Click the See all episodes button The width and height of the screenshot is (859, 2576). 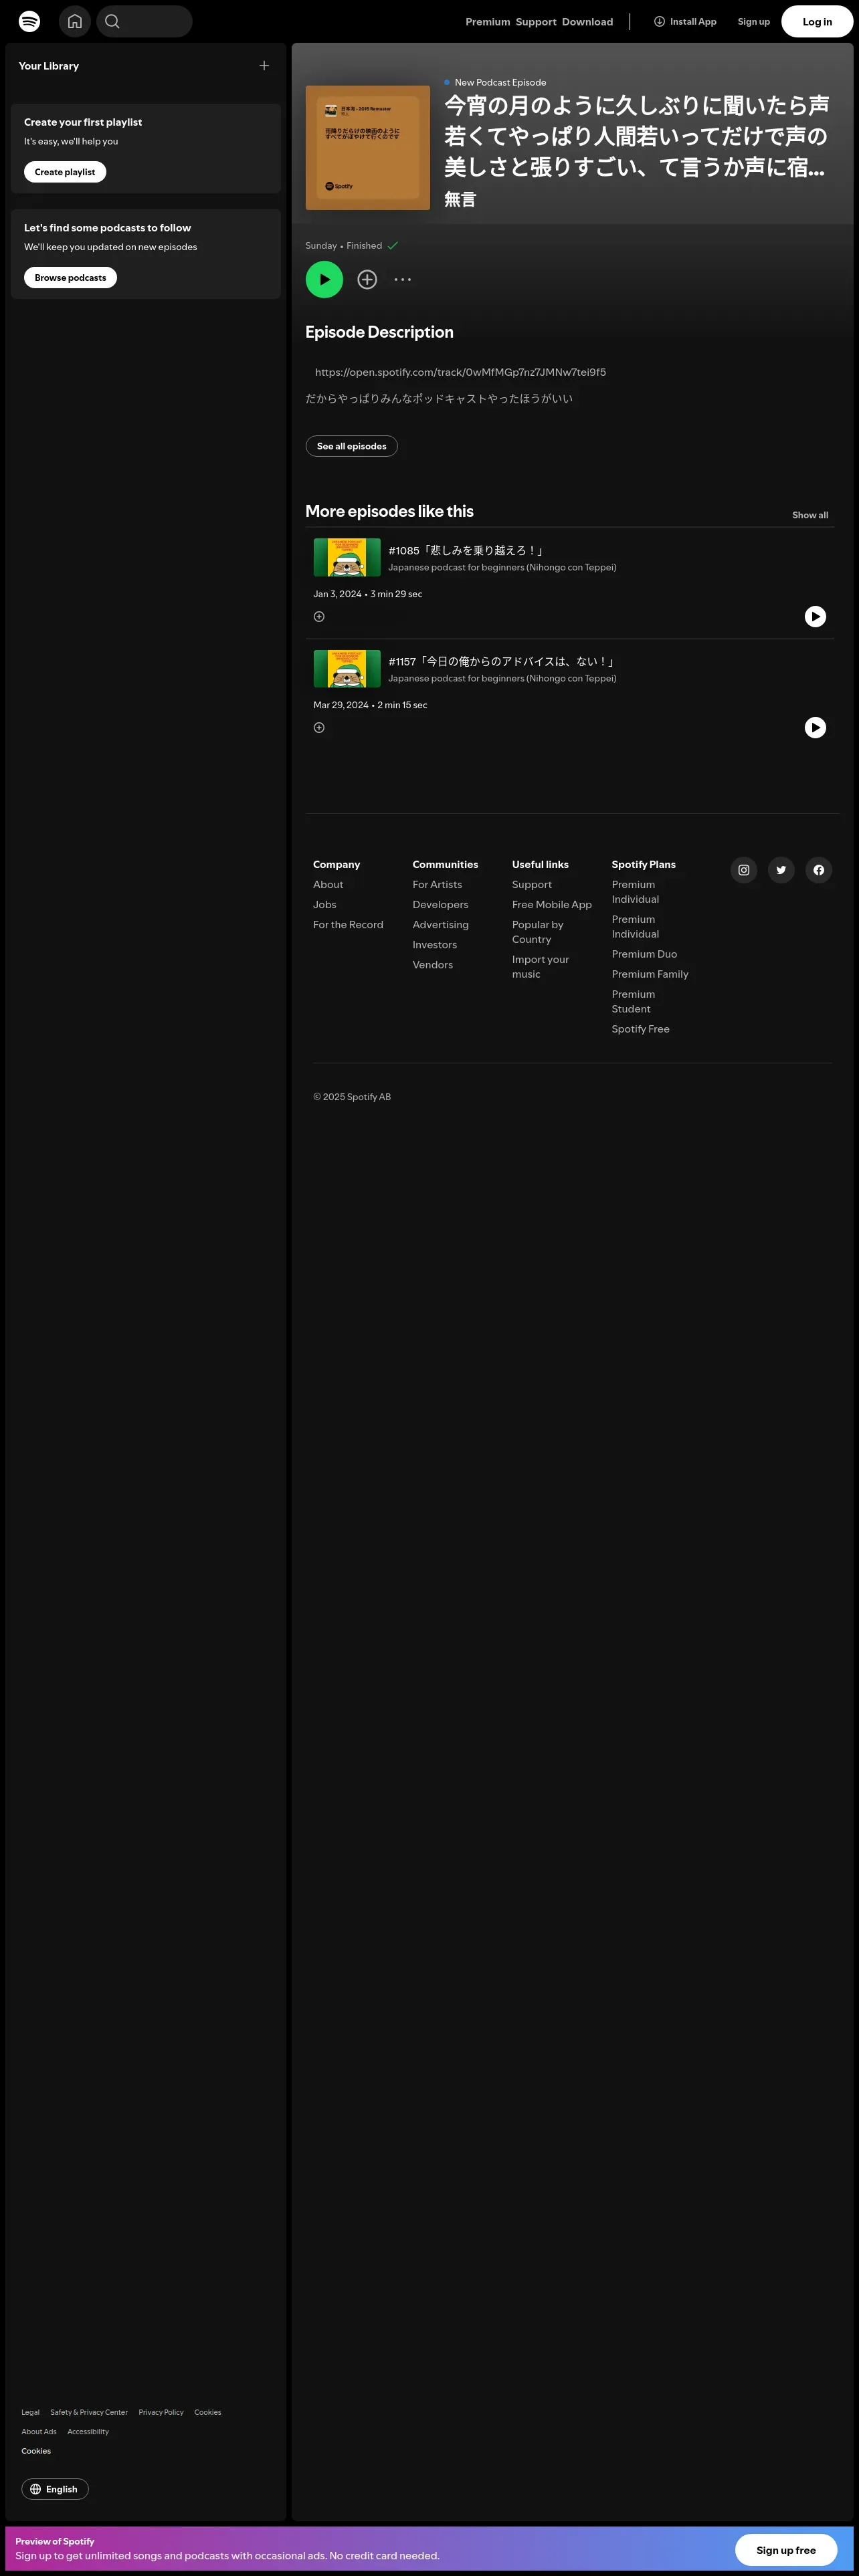[x=351, y=446]
